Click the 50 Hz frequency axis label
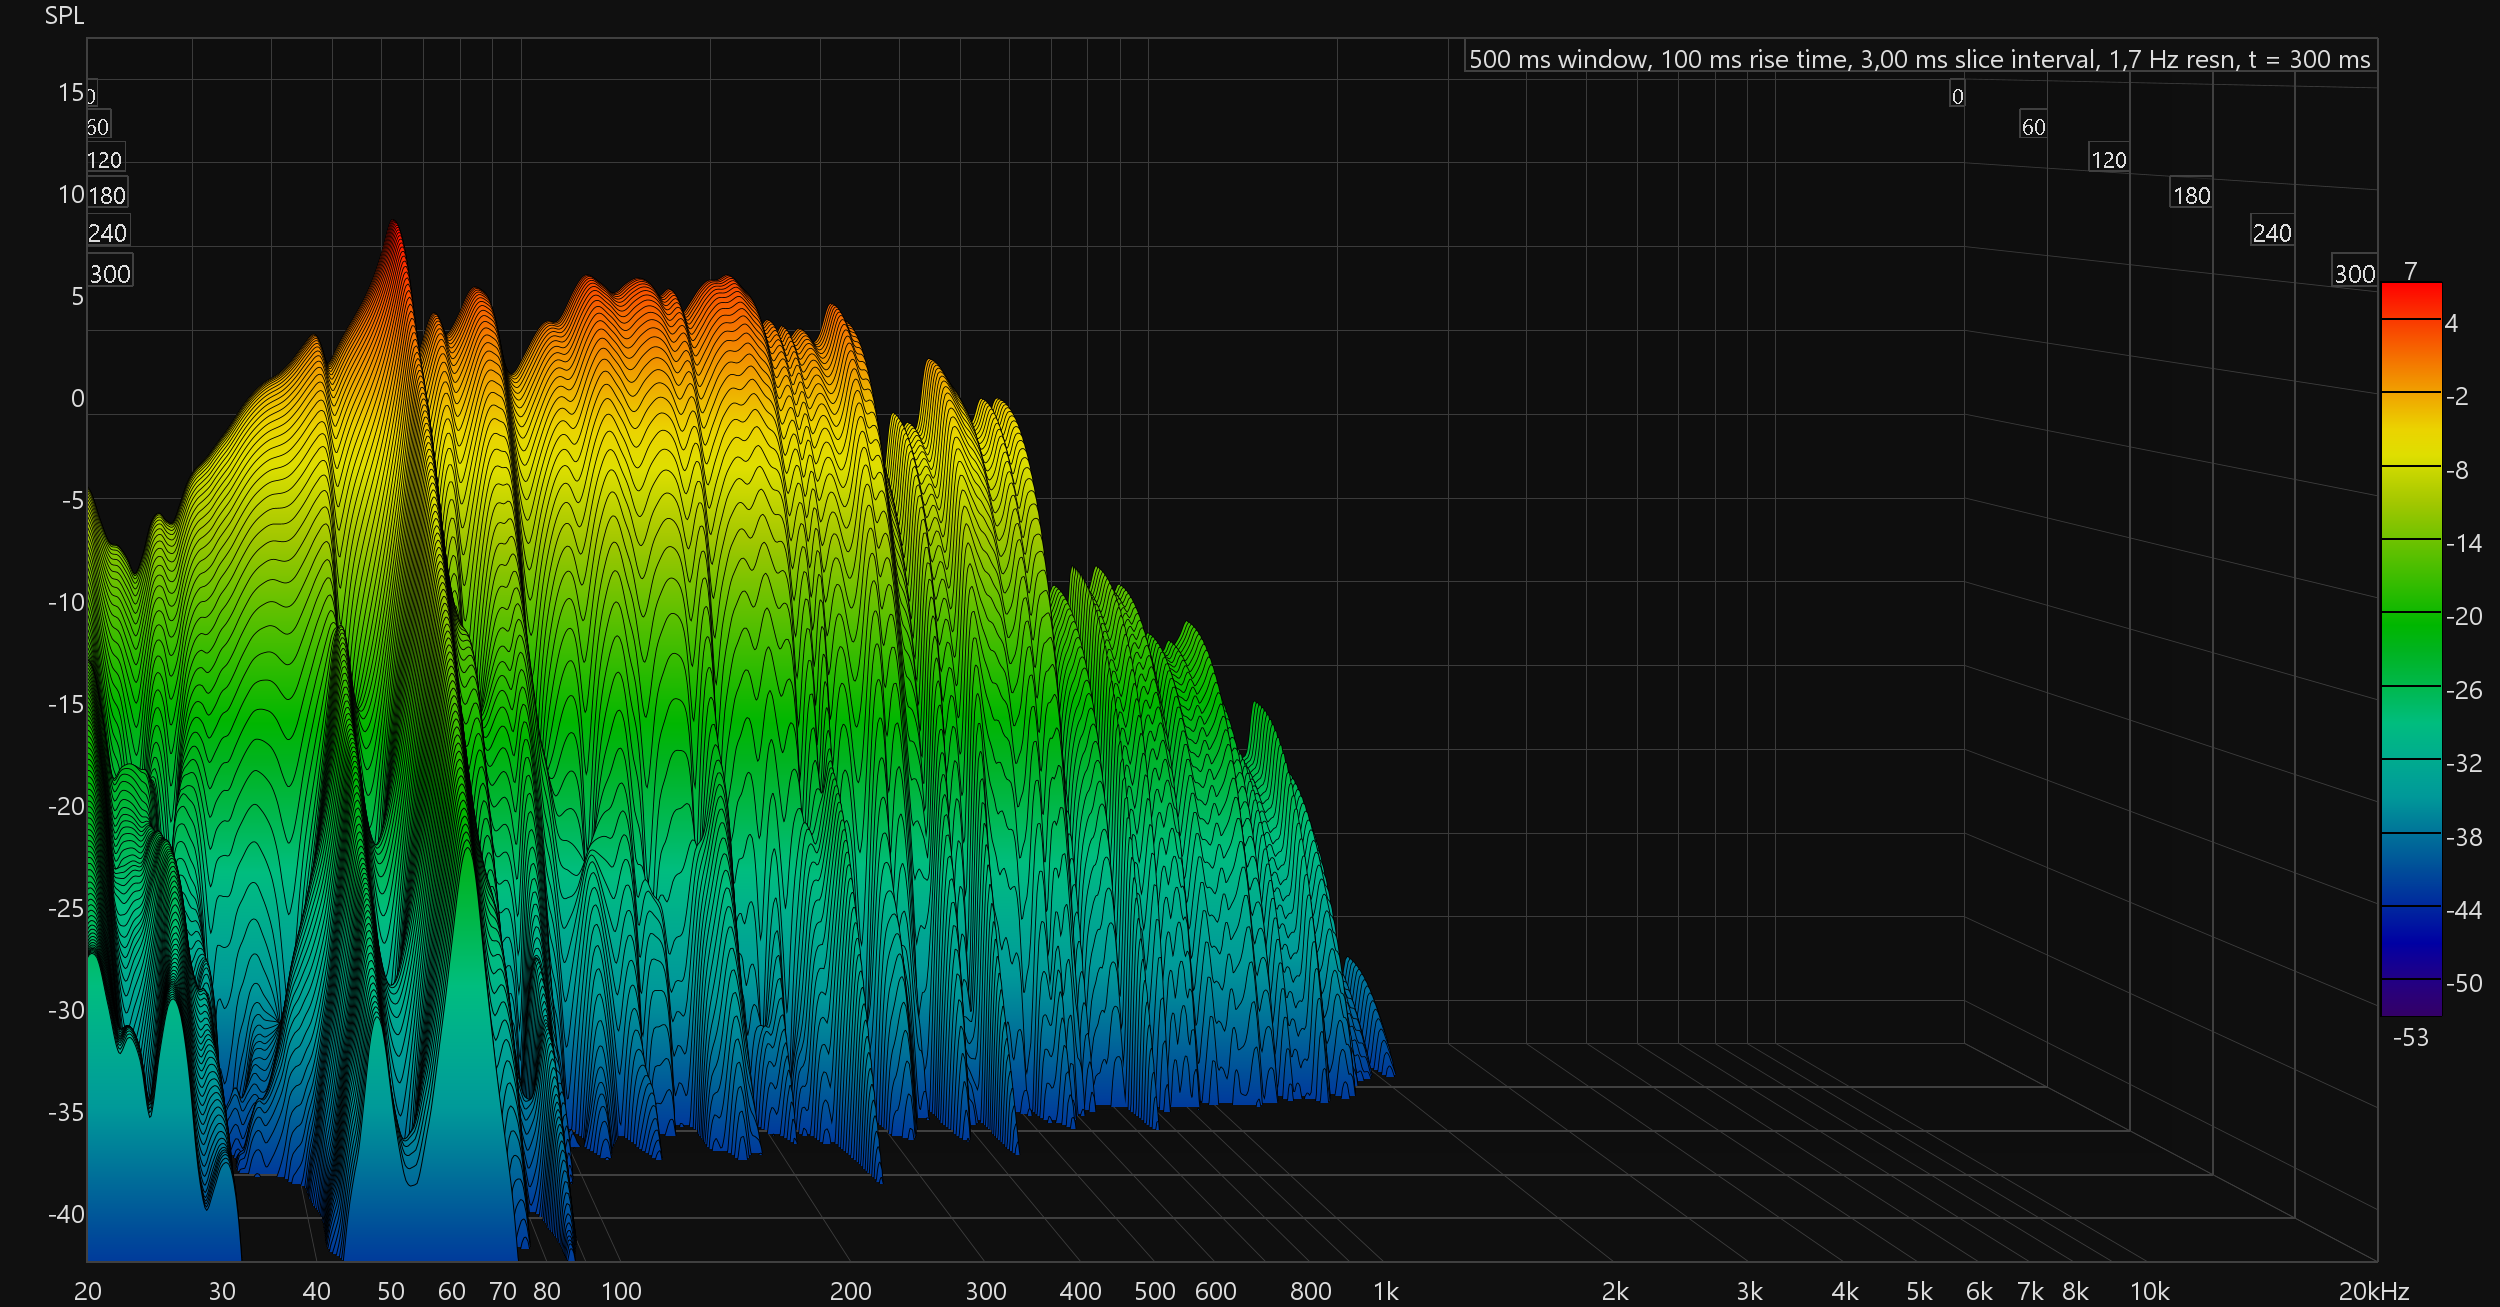2500x1307 pixels. coord(391,1291)
